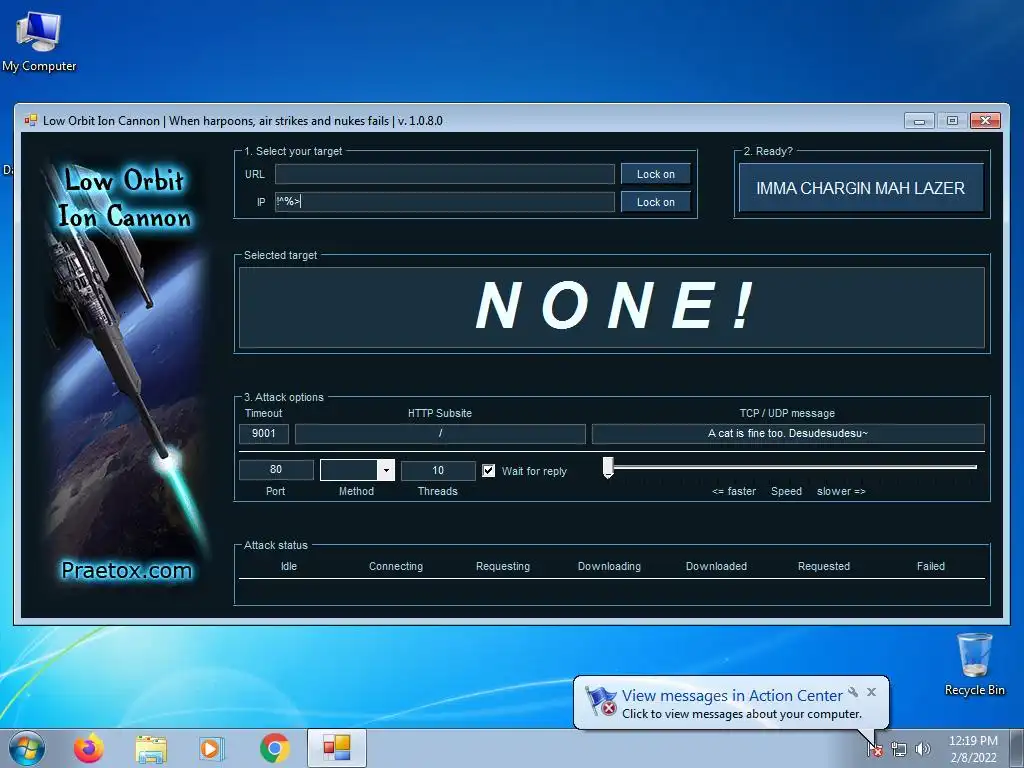Click the Praetox.com text on banner

127,571
